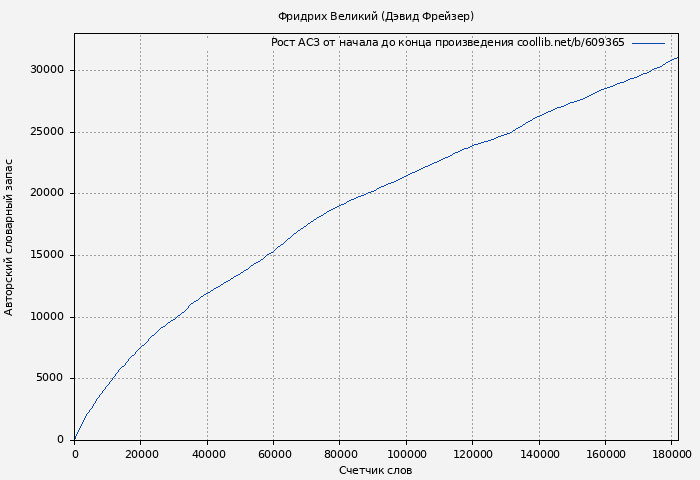Screen dimensions: 700x480
Task: Click the 120000 tick label on the x-axis
Action: [x=472, y=454]
